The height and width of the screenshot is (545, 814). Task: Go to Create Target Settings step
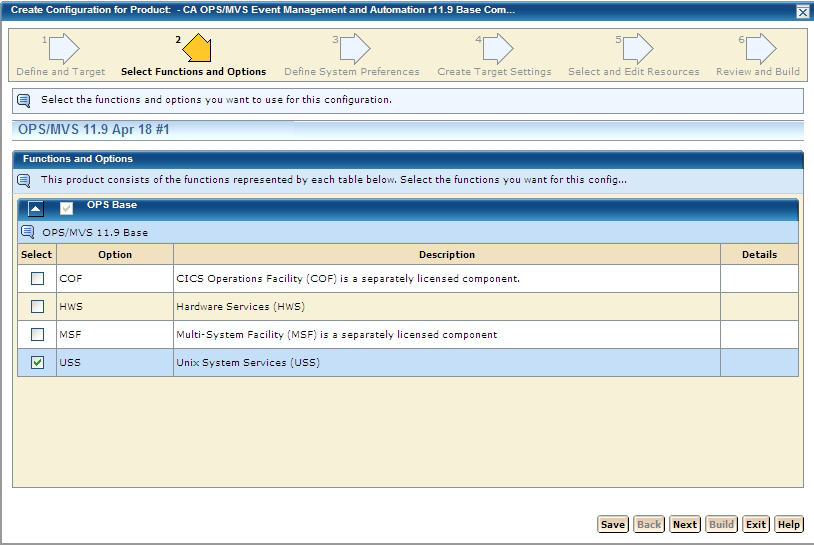(x=494, y=72)
